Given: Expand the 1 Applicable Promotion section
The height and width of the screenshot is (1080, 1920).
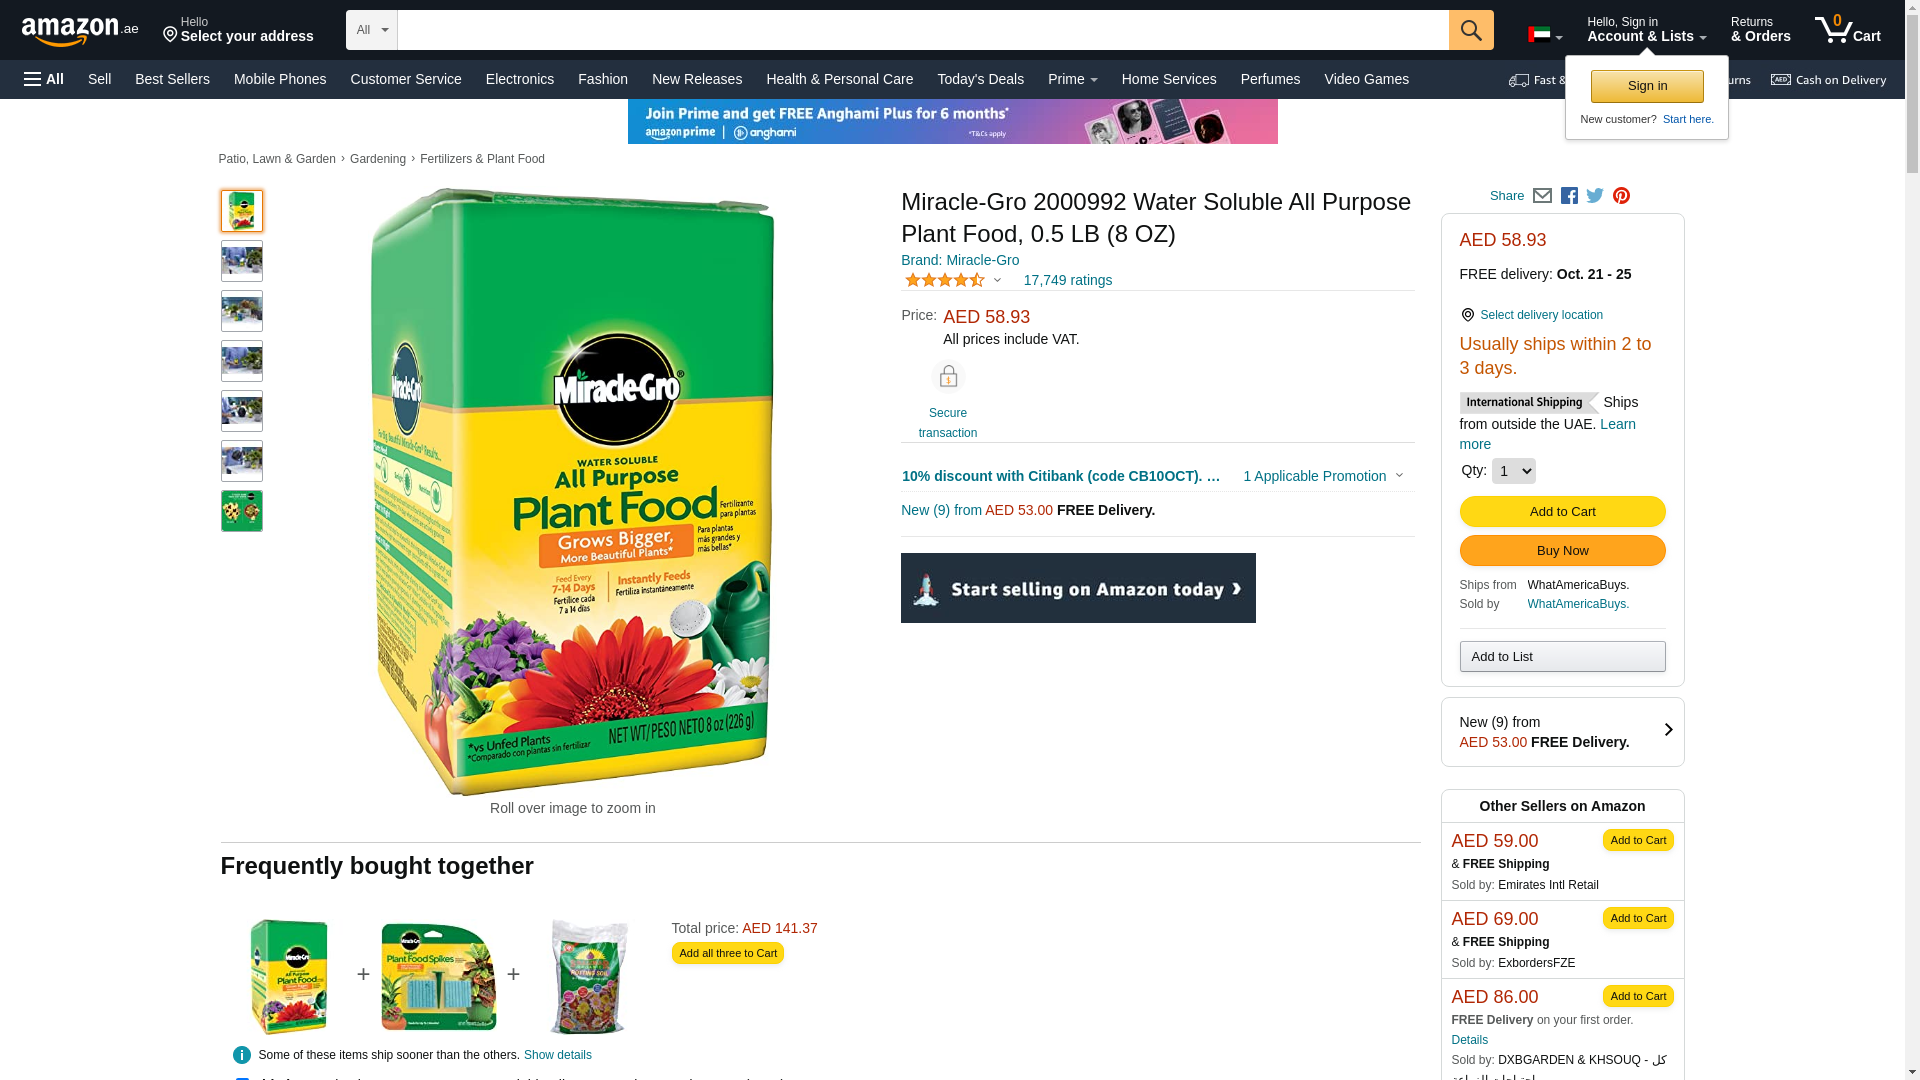Looking at the screenshot, I should [x=1322, y=476].
